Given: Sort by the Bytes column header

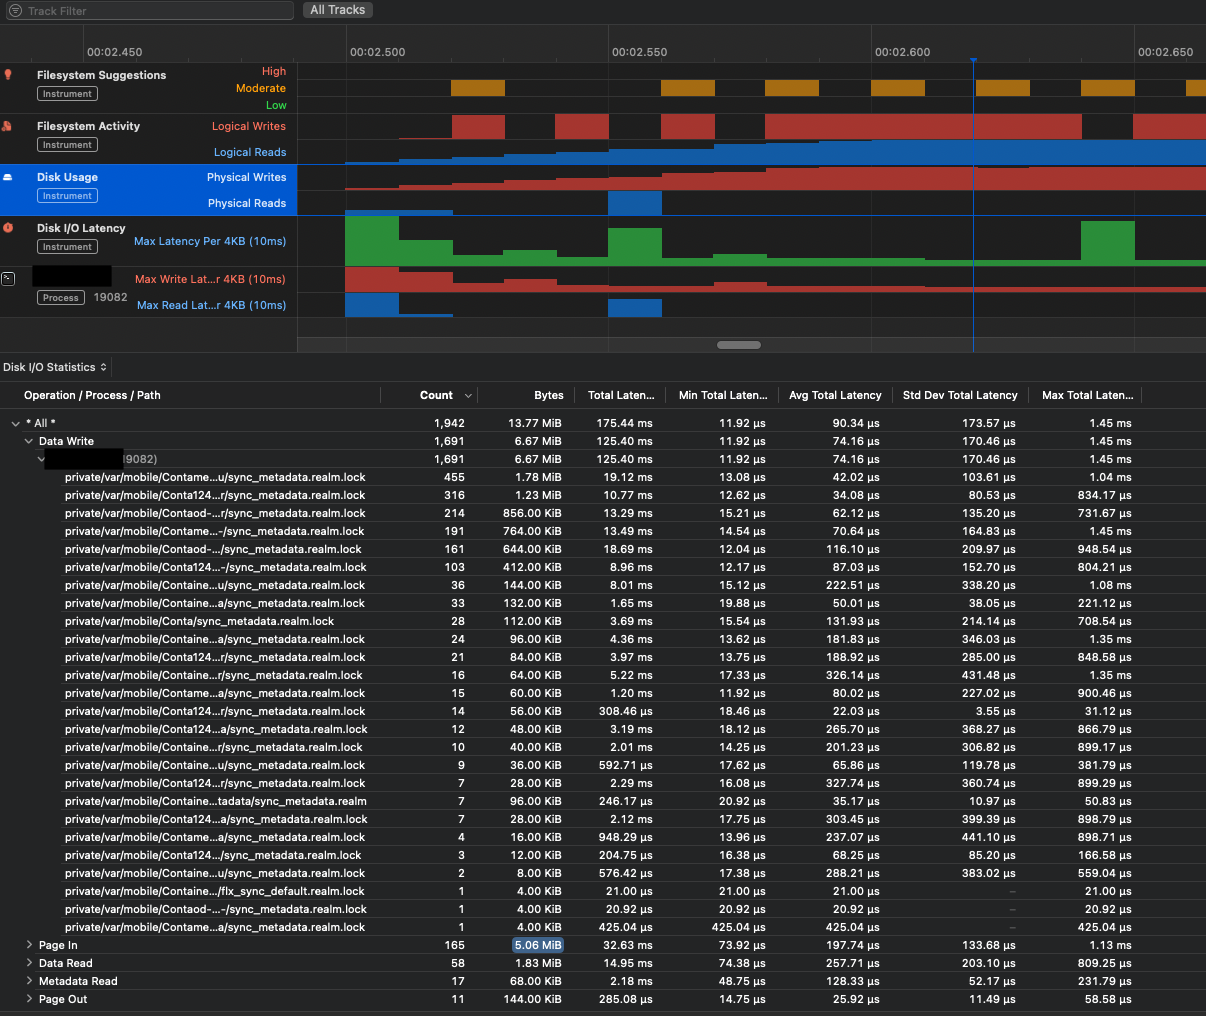Looking at the screenshot, I should click(x=548, y=396).
